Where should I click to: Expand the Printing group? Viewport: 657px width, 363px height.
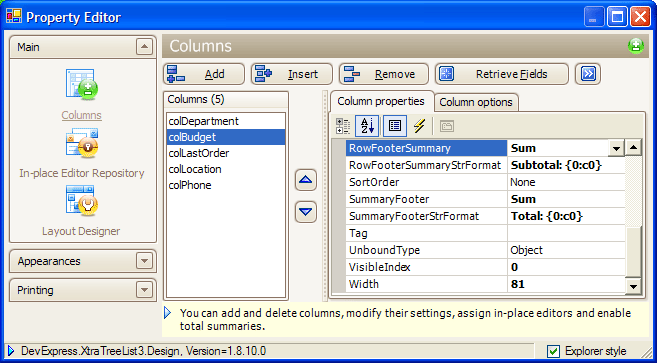(144, 290)
